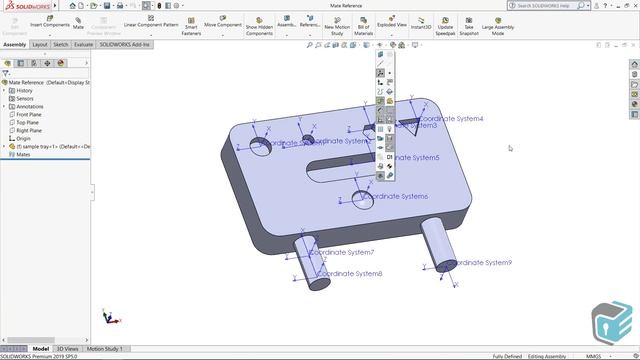This screenshot has height=360, width=640.
Task: Switch to Evaluate tab
Action: [x=83, y=44]
